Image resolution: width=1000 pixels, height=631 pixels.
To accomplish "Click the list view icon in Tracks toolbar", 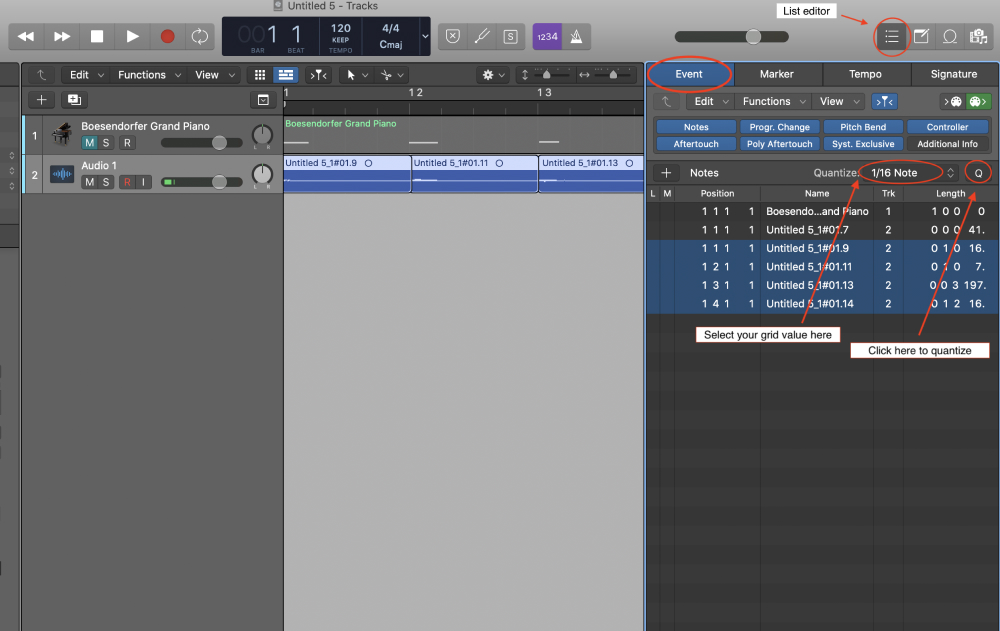I will (x=286, y=75).
